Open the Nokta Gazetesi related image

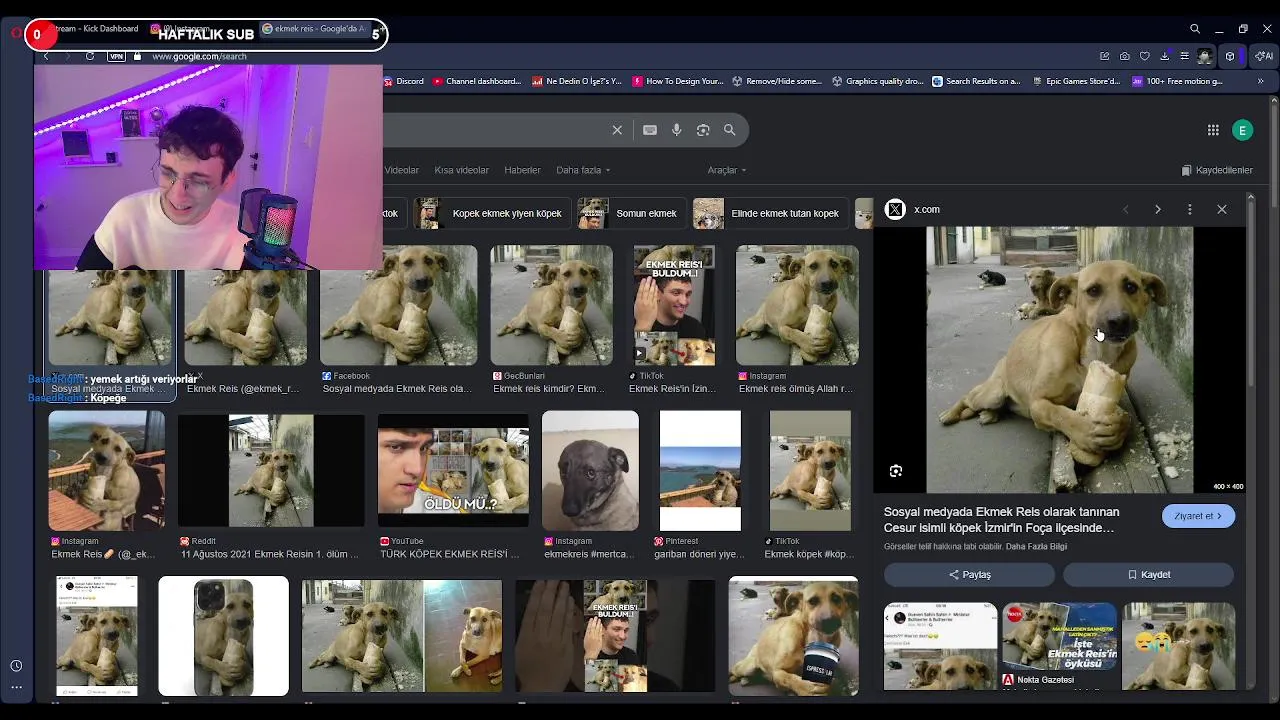pyautogui.click(x=1059, y=645)
